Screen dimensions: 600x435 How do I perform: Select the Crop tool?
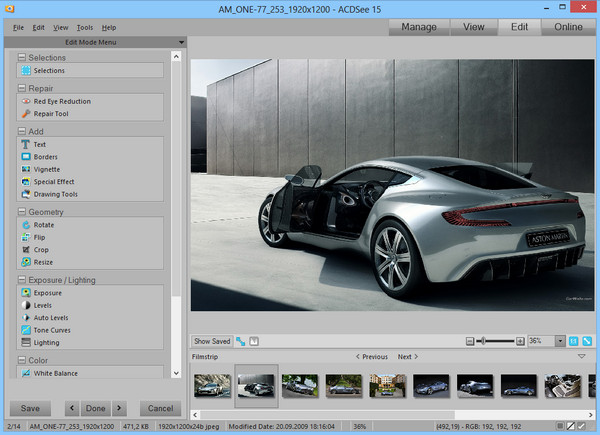pos(42,250)
